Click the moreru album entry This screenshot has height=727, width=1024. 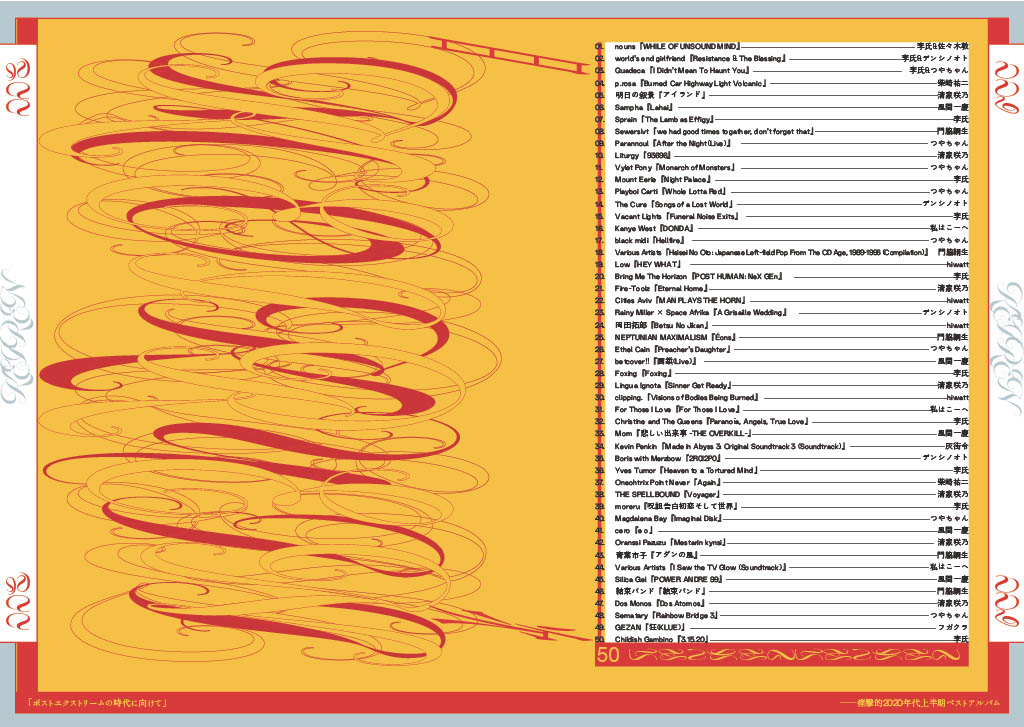pyautogui.click(x=782, y=506)
